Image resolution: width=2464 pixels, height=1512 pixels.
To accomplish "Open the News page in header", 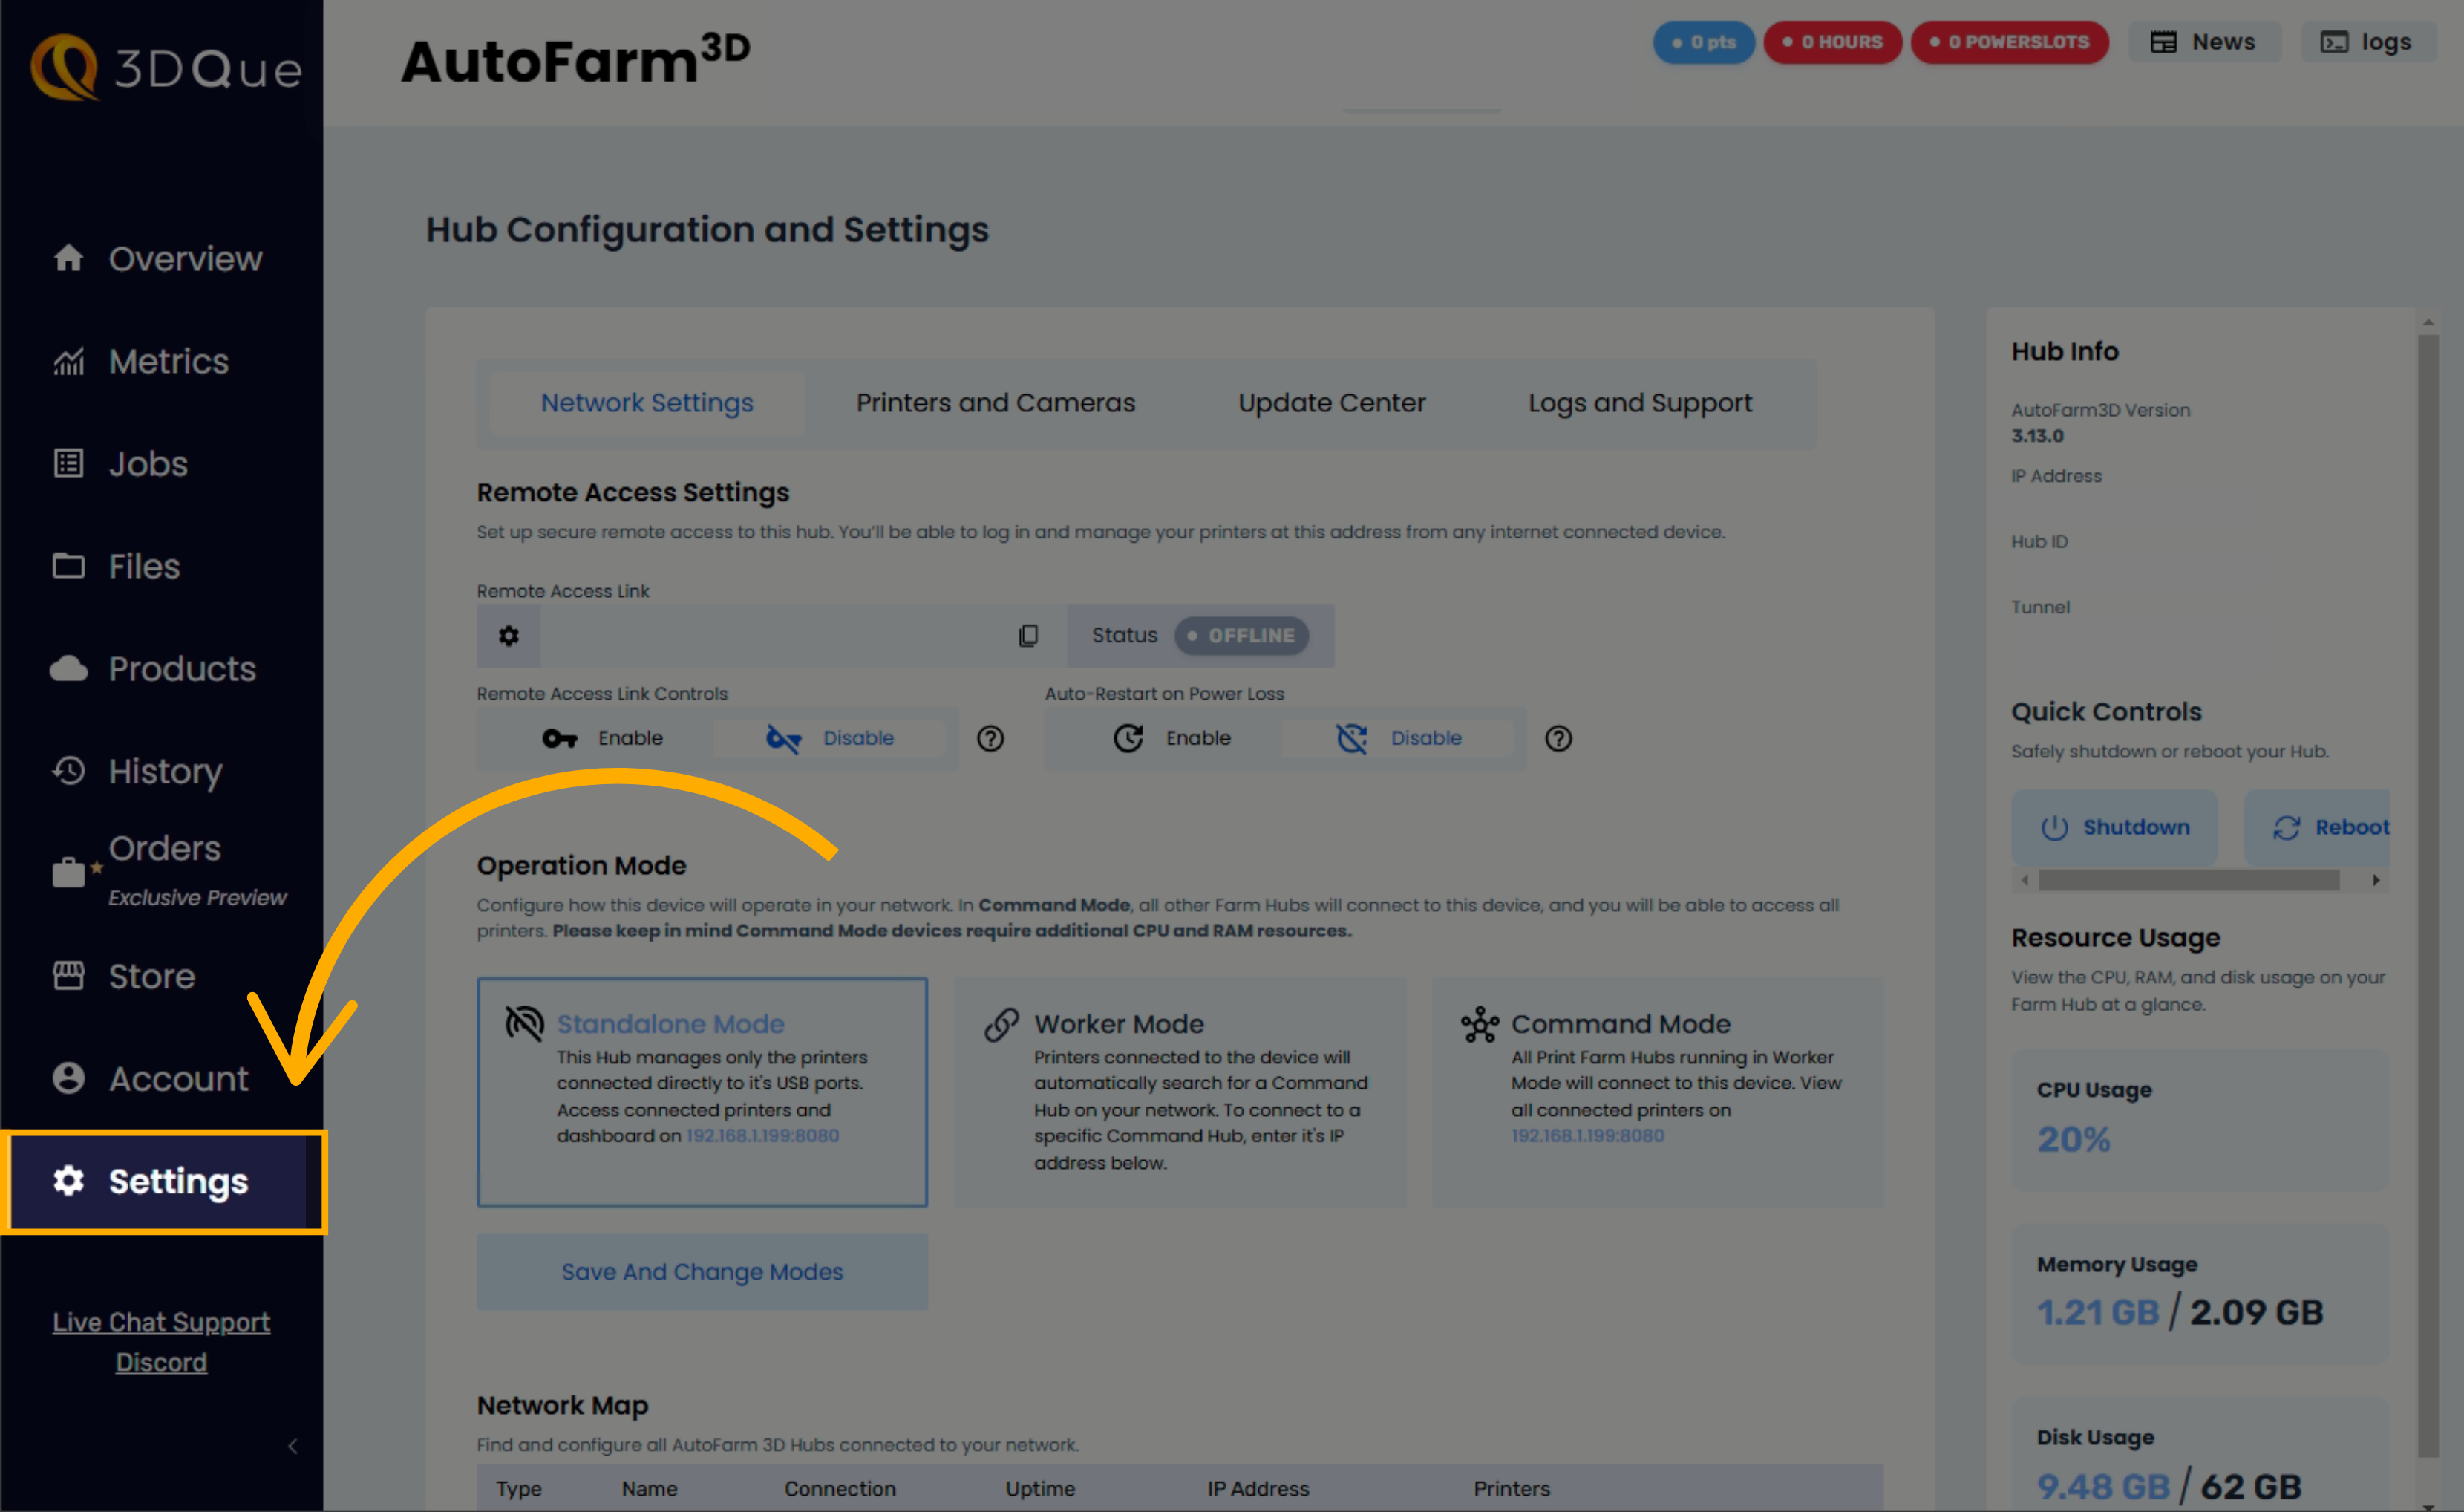I will coord(2204,42).
